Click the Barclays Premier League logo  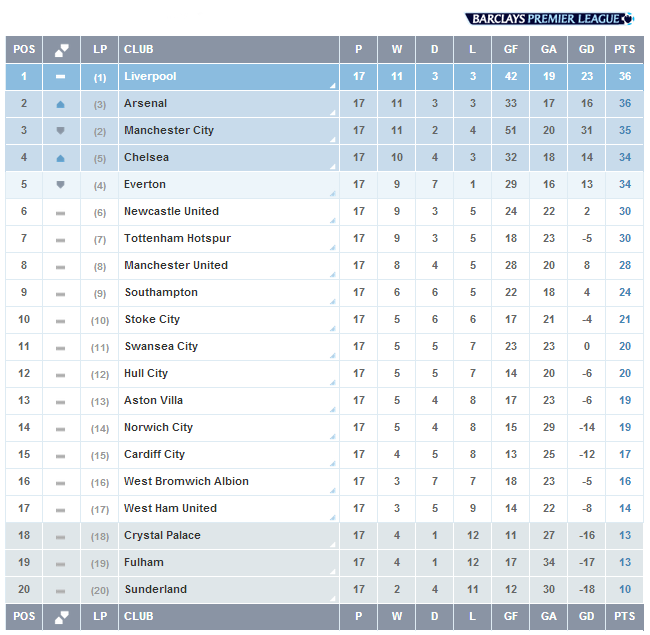click(549, 18)
